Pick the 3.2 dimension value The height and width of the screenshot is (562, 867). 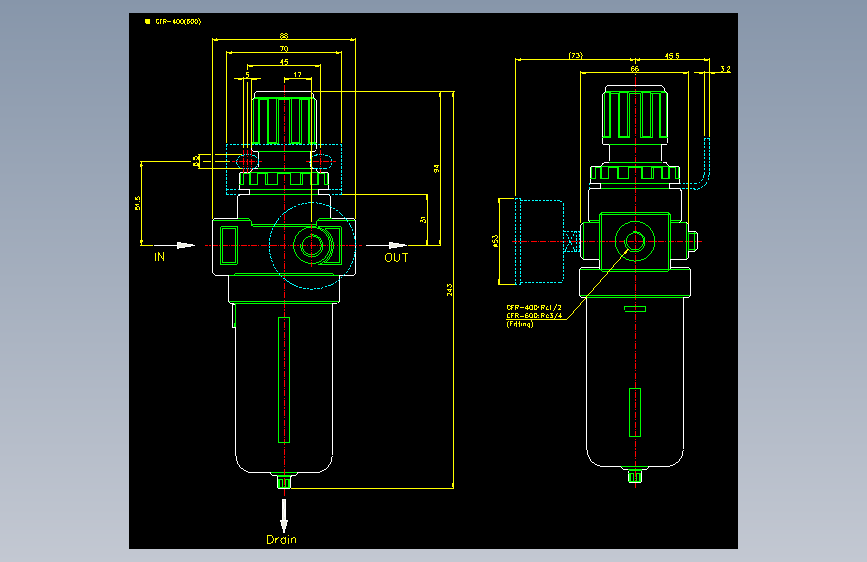click(725, 69)
